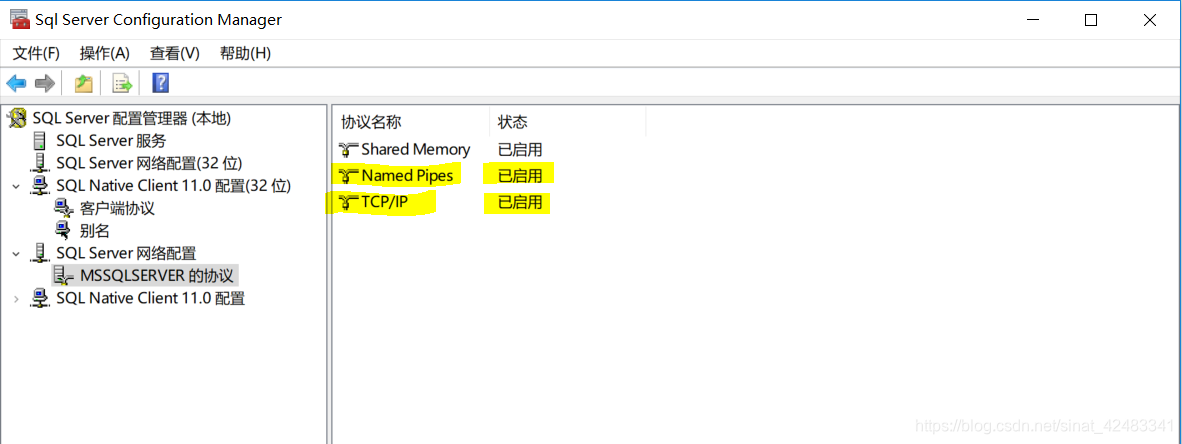Click the 已启用 status of Shared Memory
This screenshot has width=1182, height=444.
tap(520, 149)
